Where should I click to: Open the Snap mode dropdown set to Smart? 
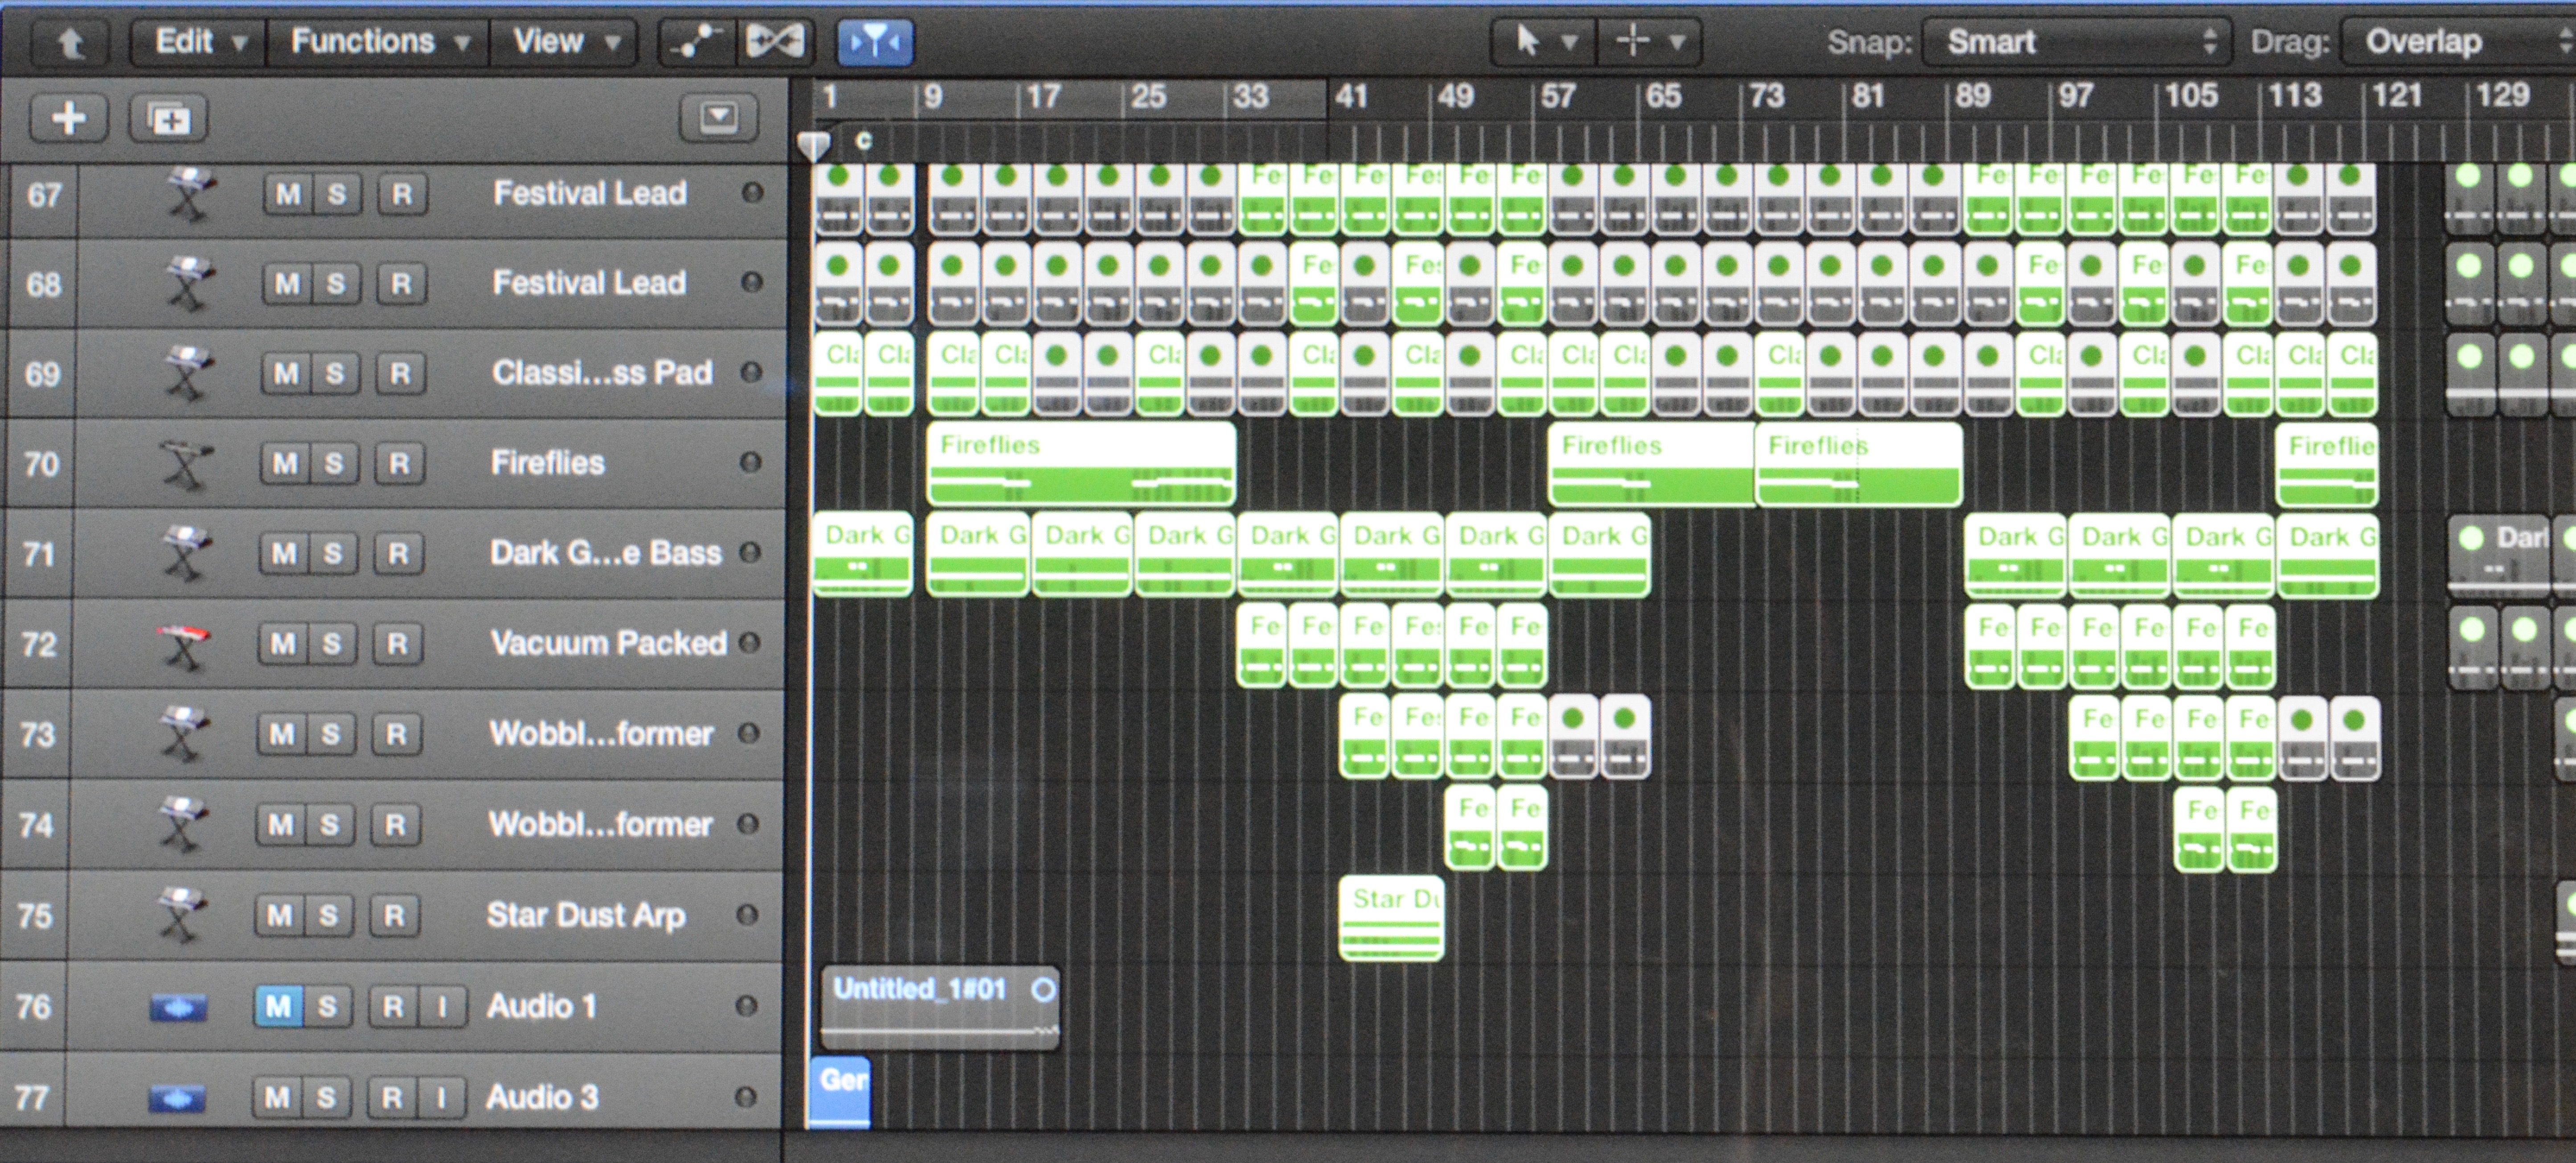pyautogui.click(x=2077, y=42)
